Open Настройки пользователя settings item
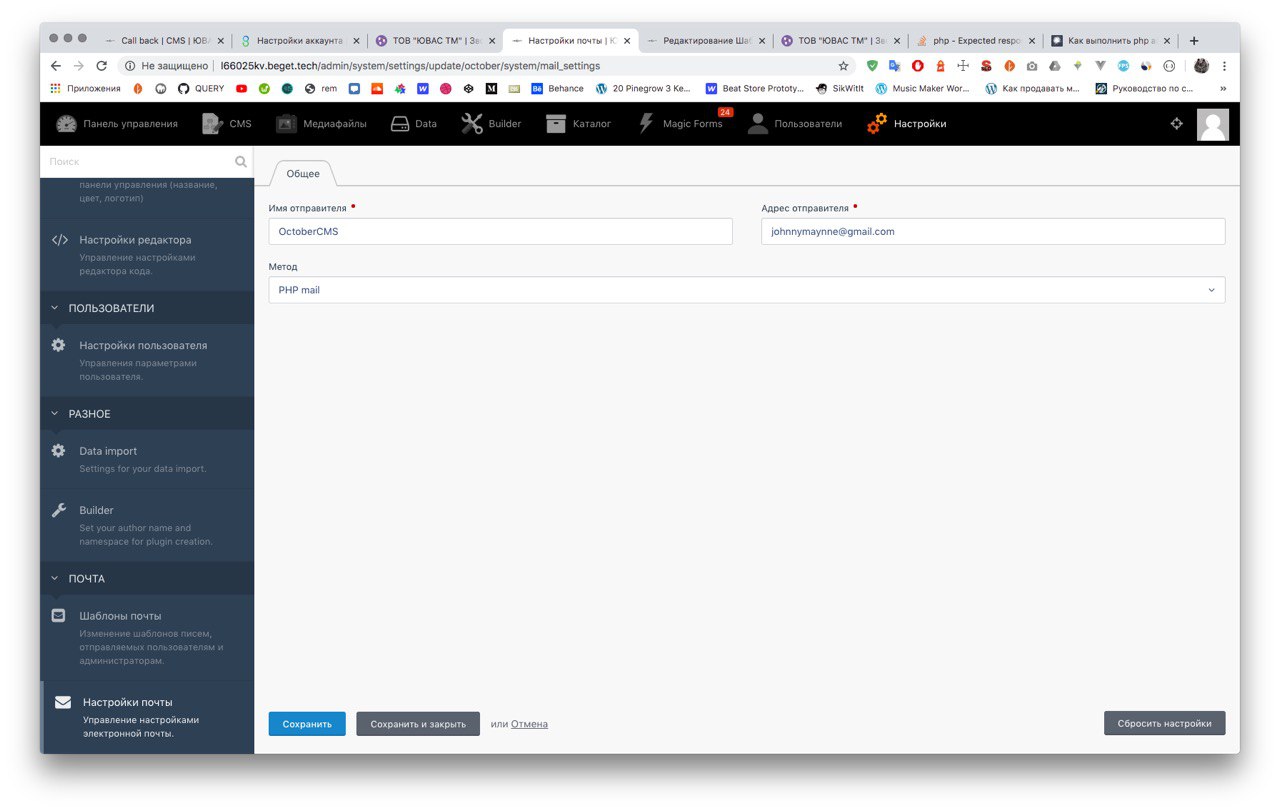 (x=147, y=360)
